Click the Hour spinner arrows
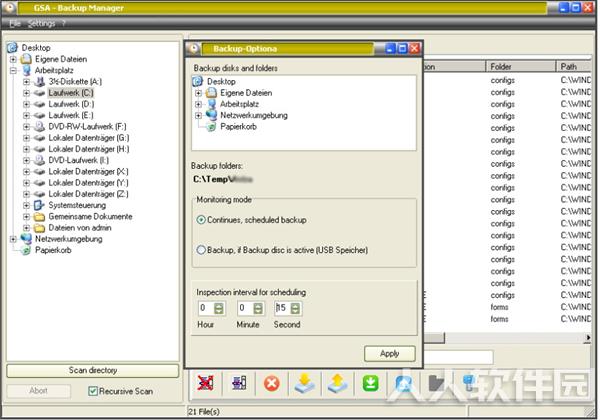 [x=218, y=308]
